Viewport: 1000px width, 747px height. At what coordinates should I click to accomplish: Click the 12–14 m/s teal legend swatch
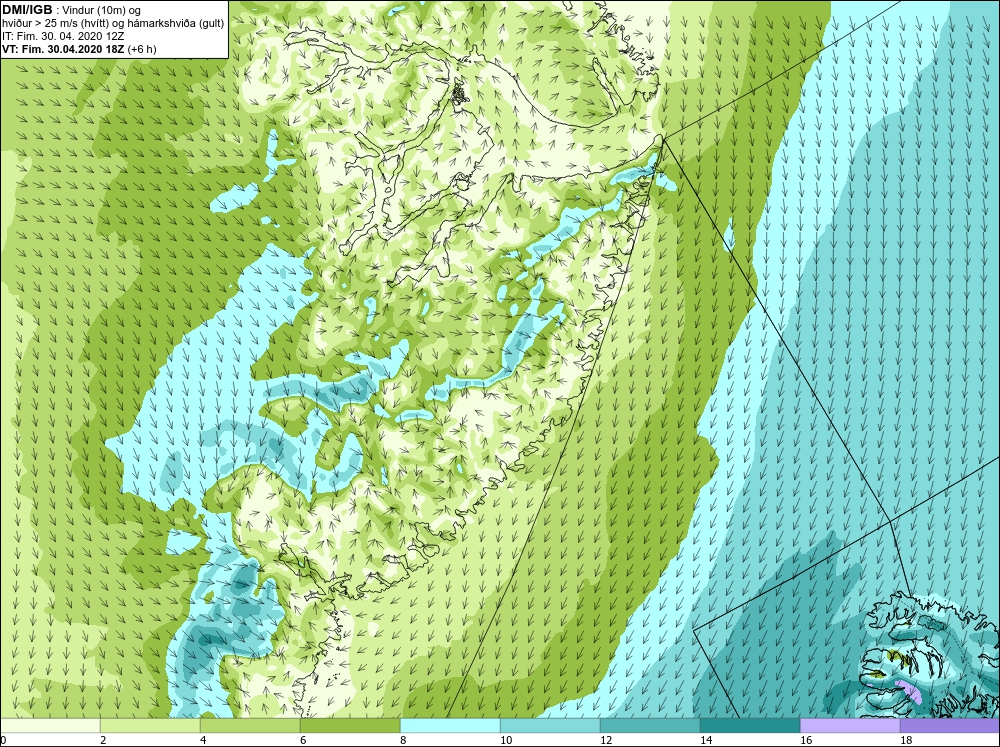[x=650, y=726]
